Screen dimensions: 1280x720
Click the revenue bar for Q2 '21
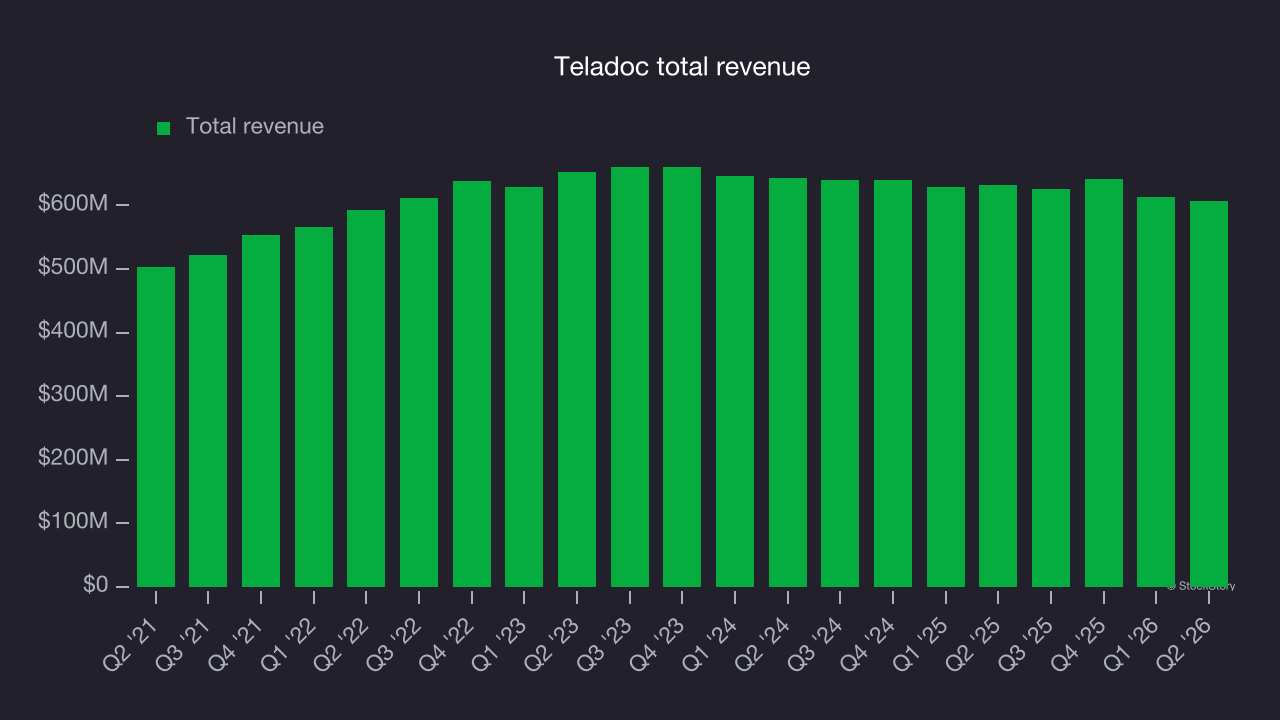coord(156,427)
